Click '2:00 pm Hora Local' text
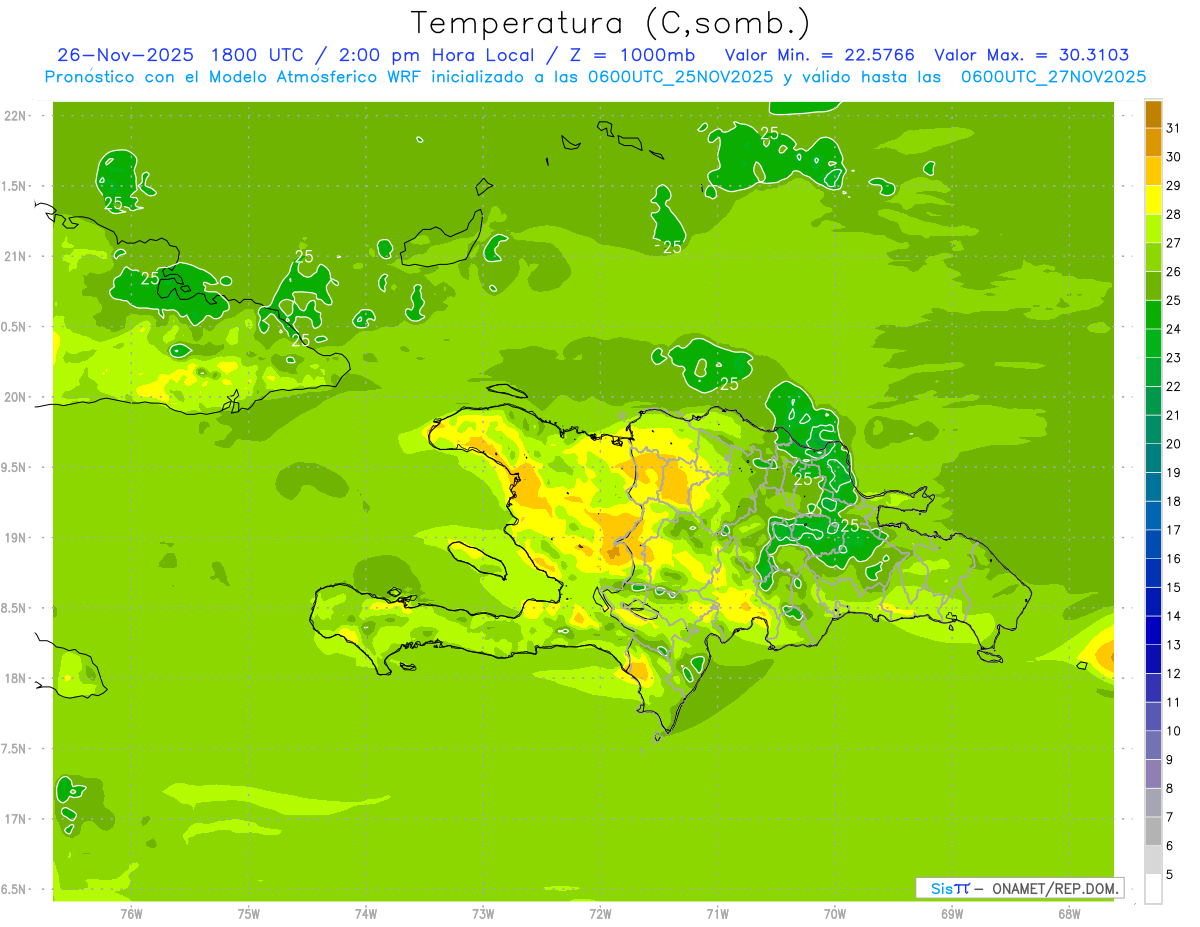This screenshot has height=927, width=1200. [x=435, y=56]
